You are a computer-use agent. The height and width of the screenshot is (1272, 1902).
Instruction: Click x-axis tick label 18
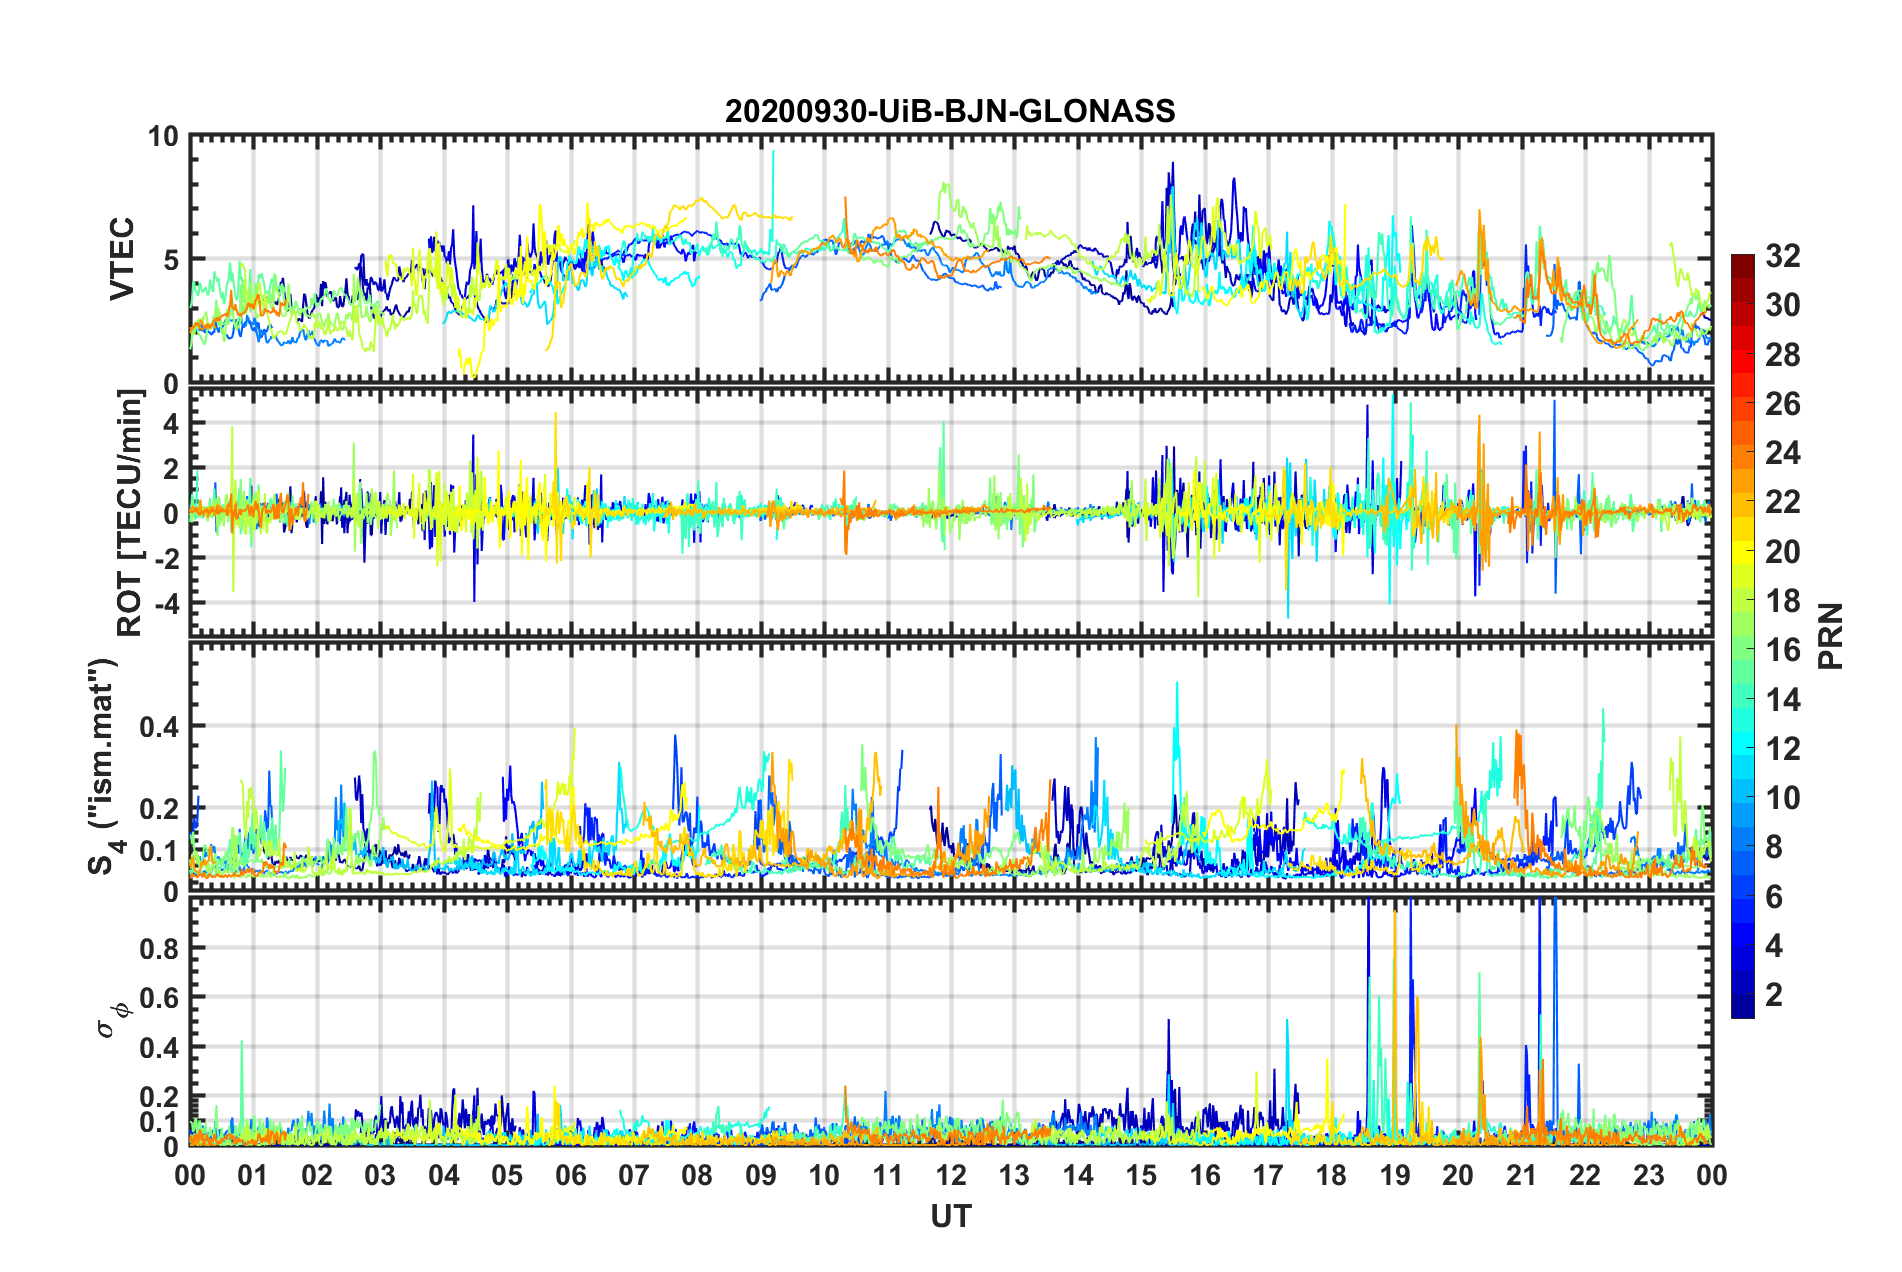pos(1331,1175)
